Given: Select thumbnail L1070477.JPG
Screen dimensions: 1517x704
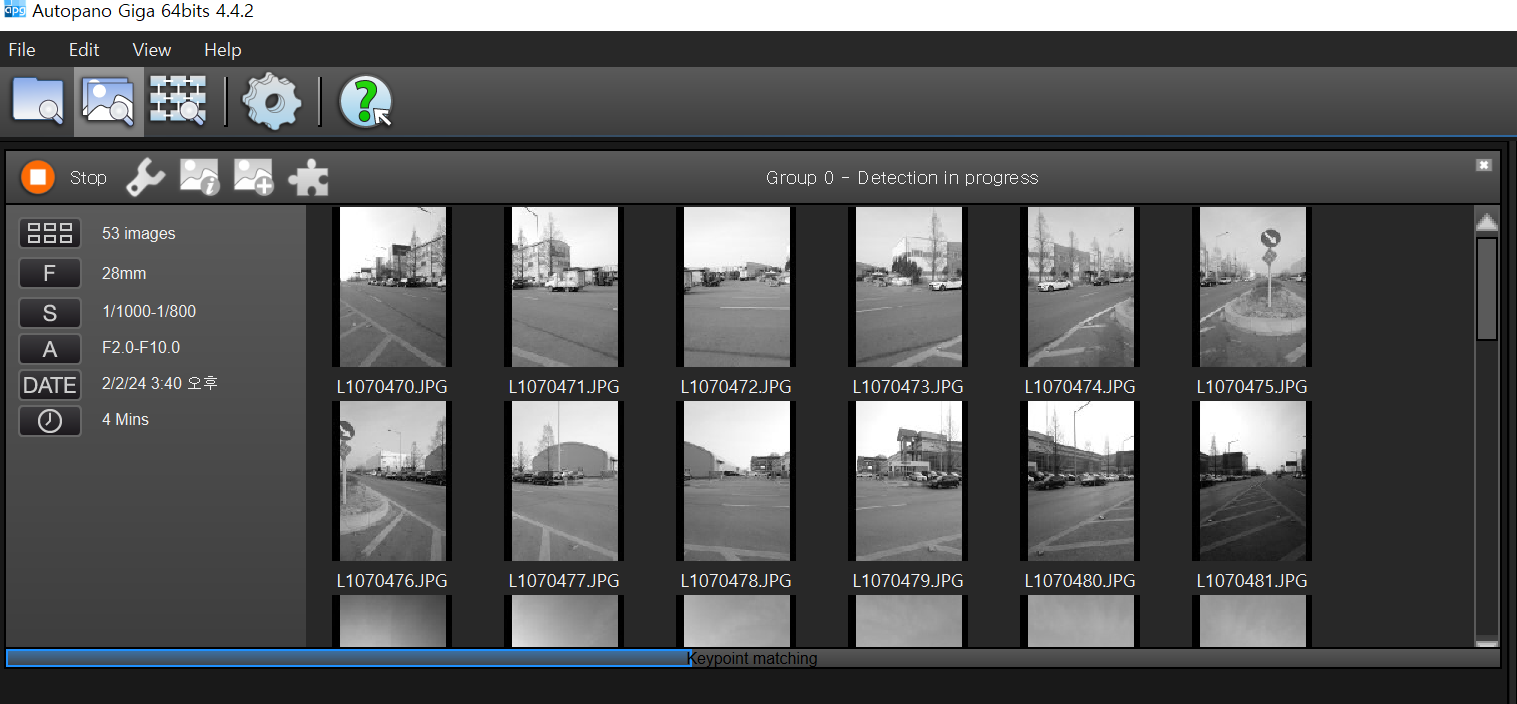Looking at the screenshot, I should [564, 481].
